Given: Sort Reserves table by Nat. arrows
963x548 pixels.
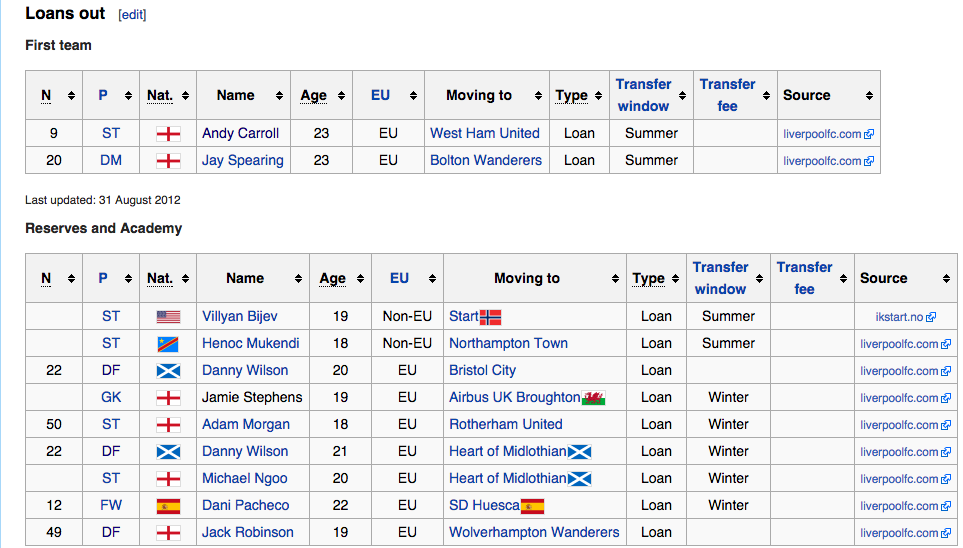Looking at the screenshot, I should 185,278.
